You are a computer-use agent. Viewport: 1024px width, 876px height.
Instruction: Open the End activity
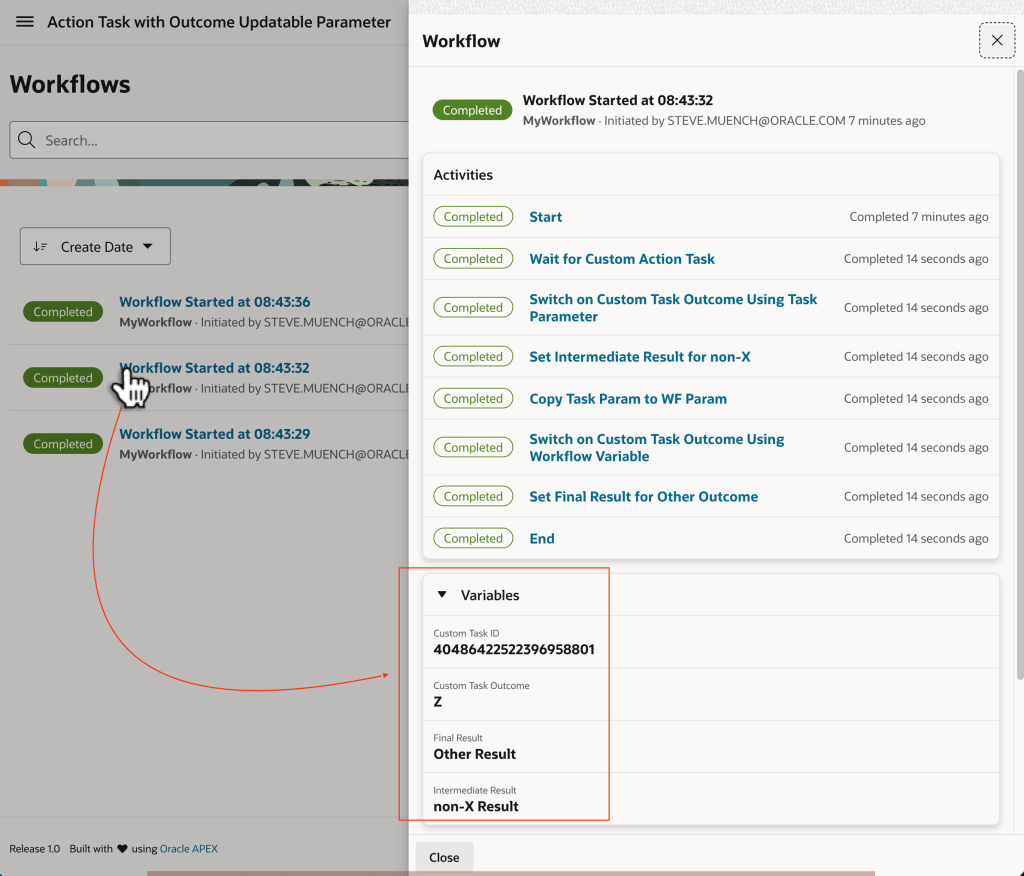click(x=541, y=539)
